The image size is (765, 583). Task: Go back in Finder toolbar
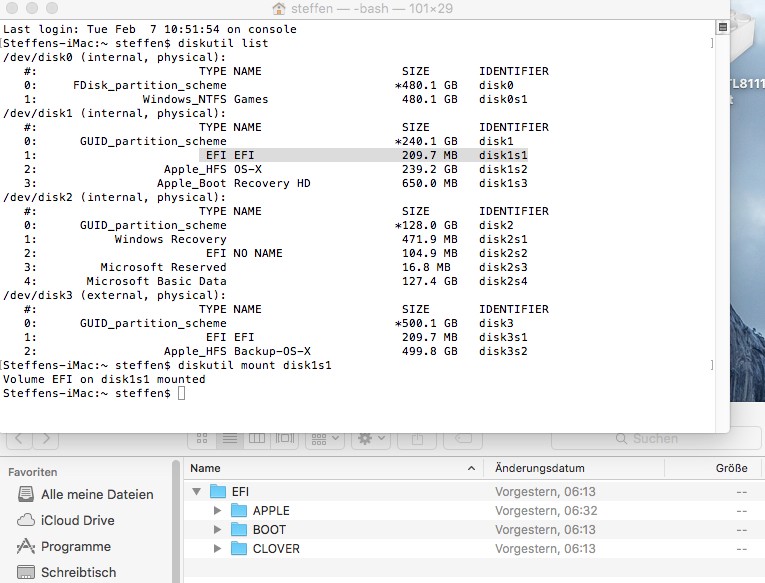(19, 439)
